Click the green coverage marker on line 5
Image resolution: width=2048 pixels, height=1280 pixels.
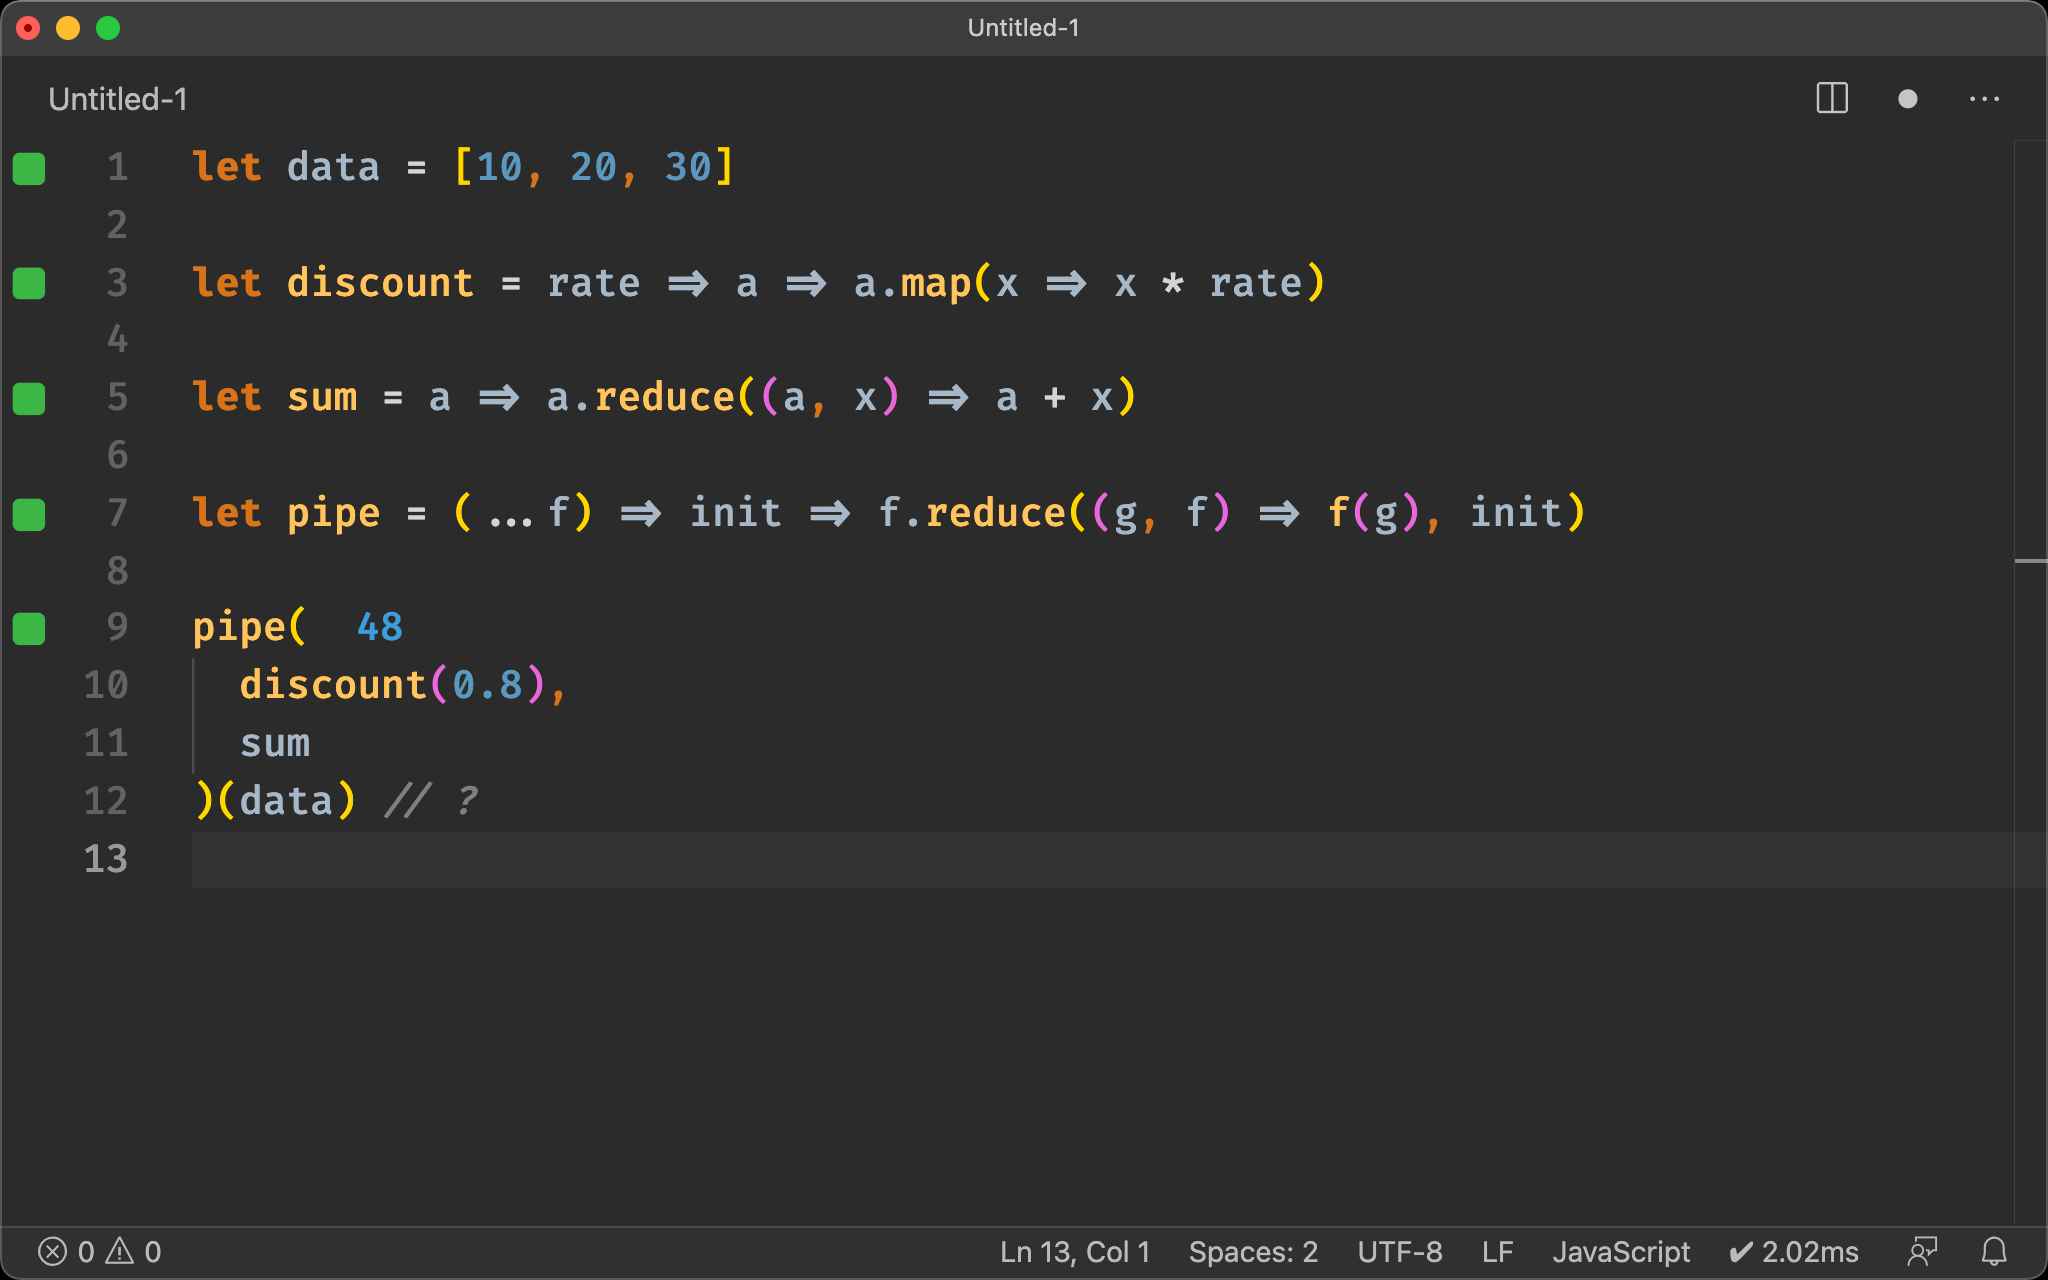(29, 398)
